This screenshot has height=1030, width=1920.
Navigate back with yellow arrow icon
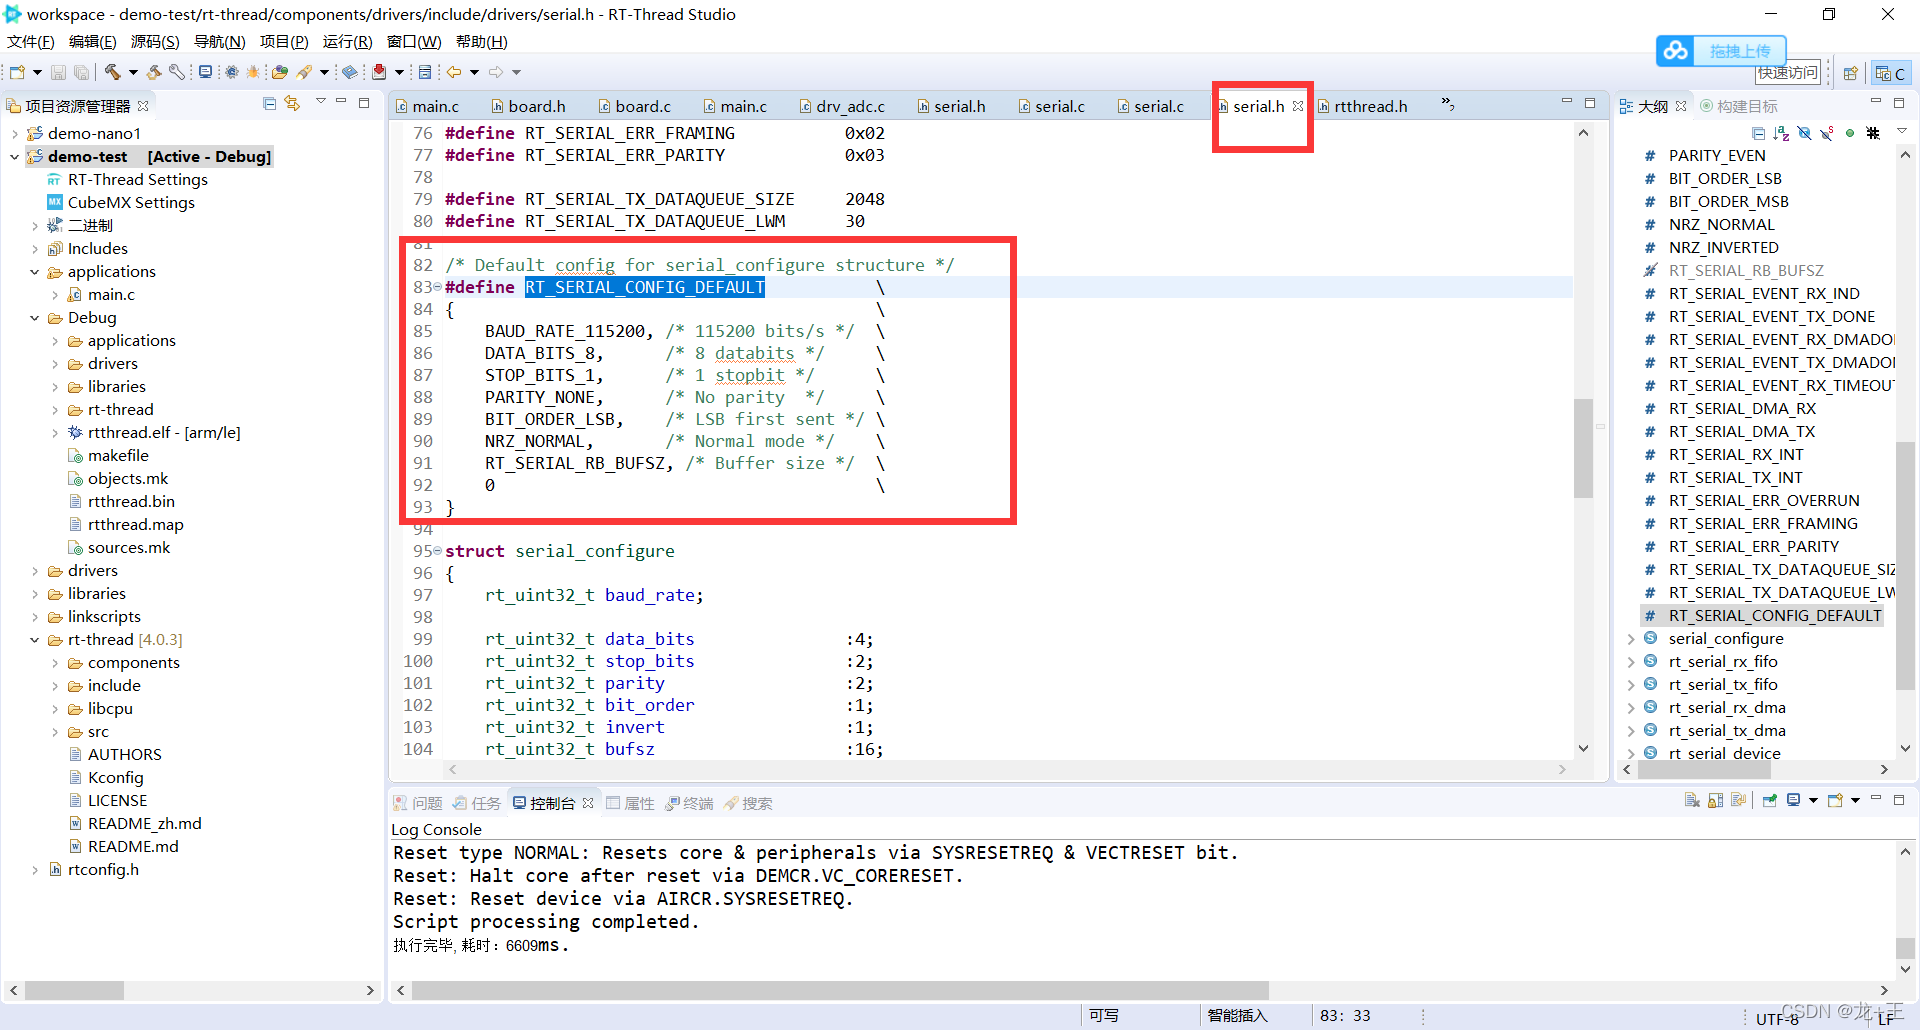pyautogui.click(x=454, y=72)
